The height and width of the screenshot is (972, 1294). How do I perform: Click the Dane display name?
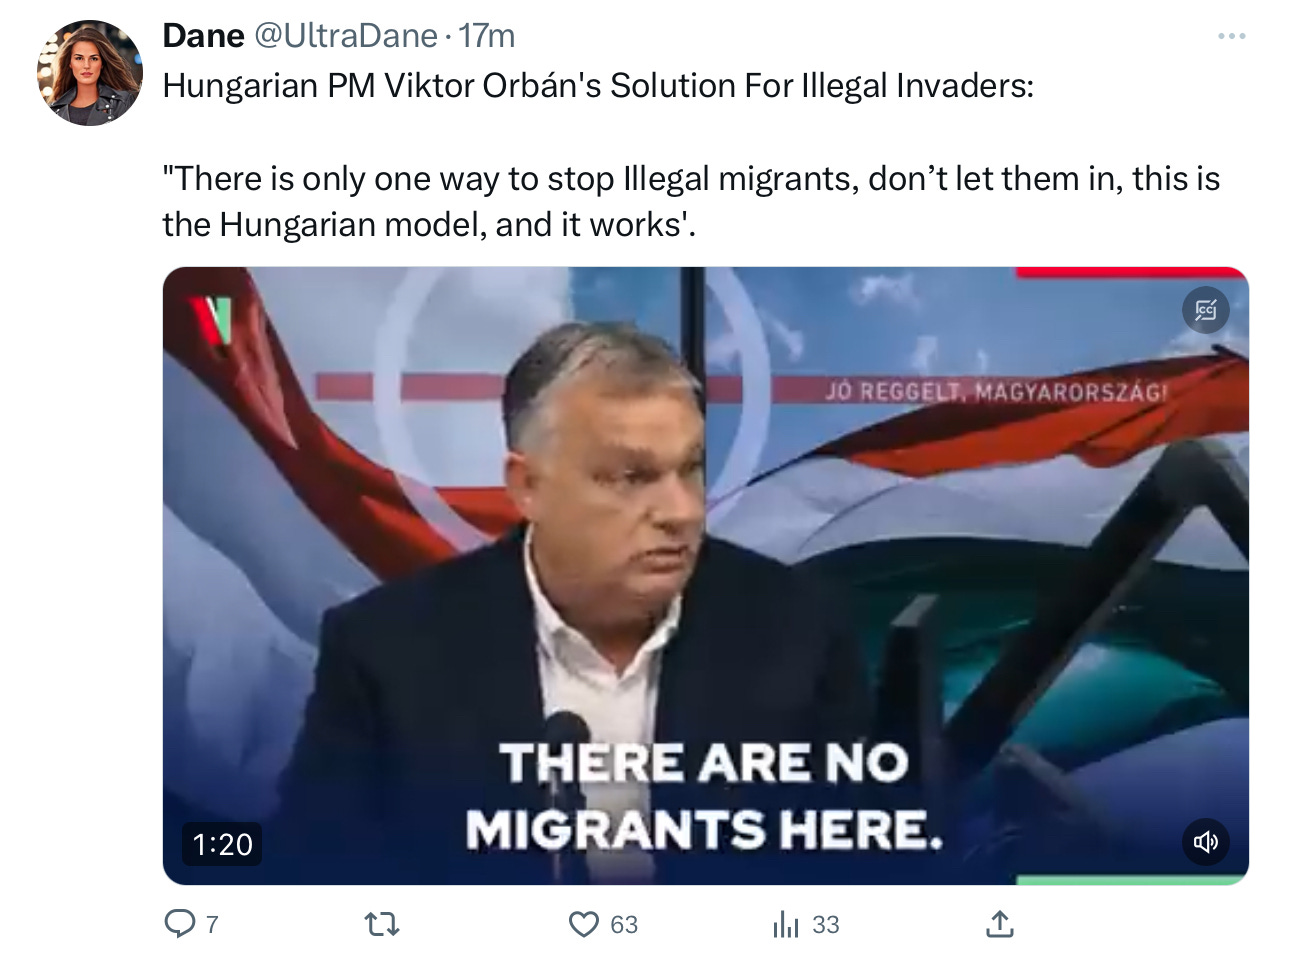pos(203,36)
